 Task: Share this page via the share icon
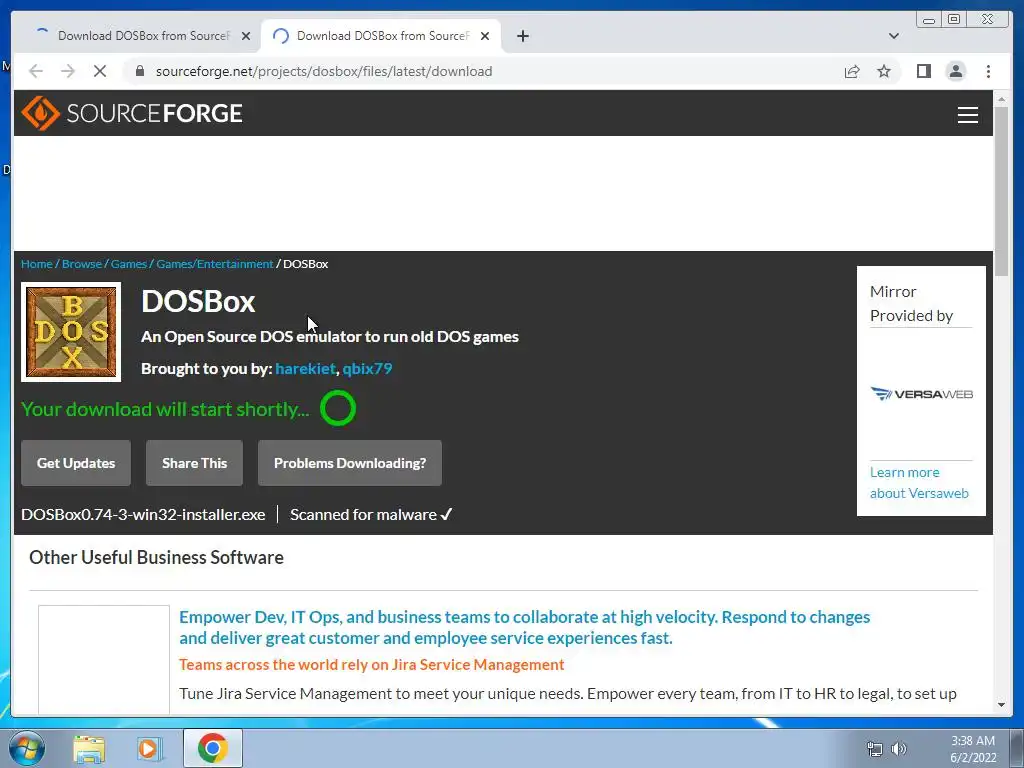tap(852, 71)
